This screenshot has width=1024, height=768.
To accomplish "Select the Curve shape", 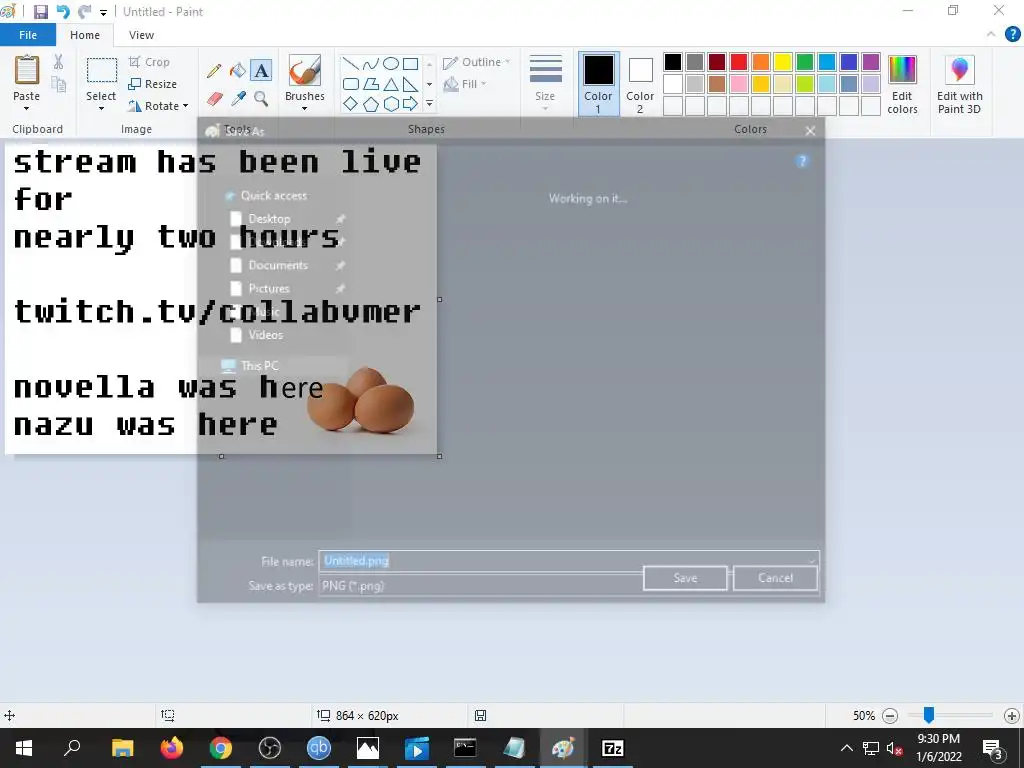I will [x=370, y=64].
